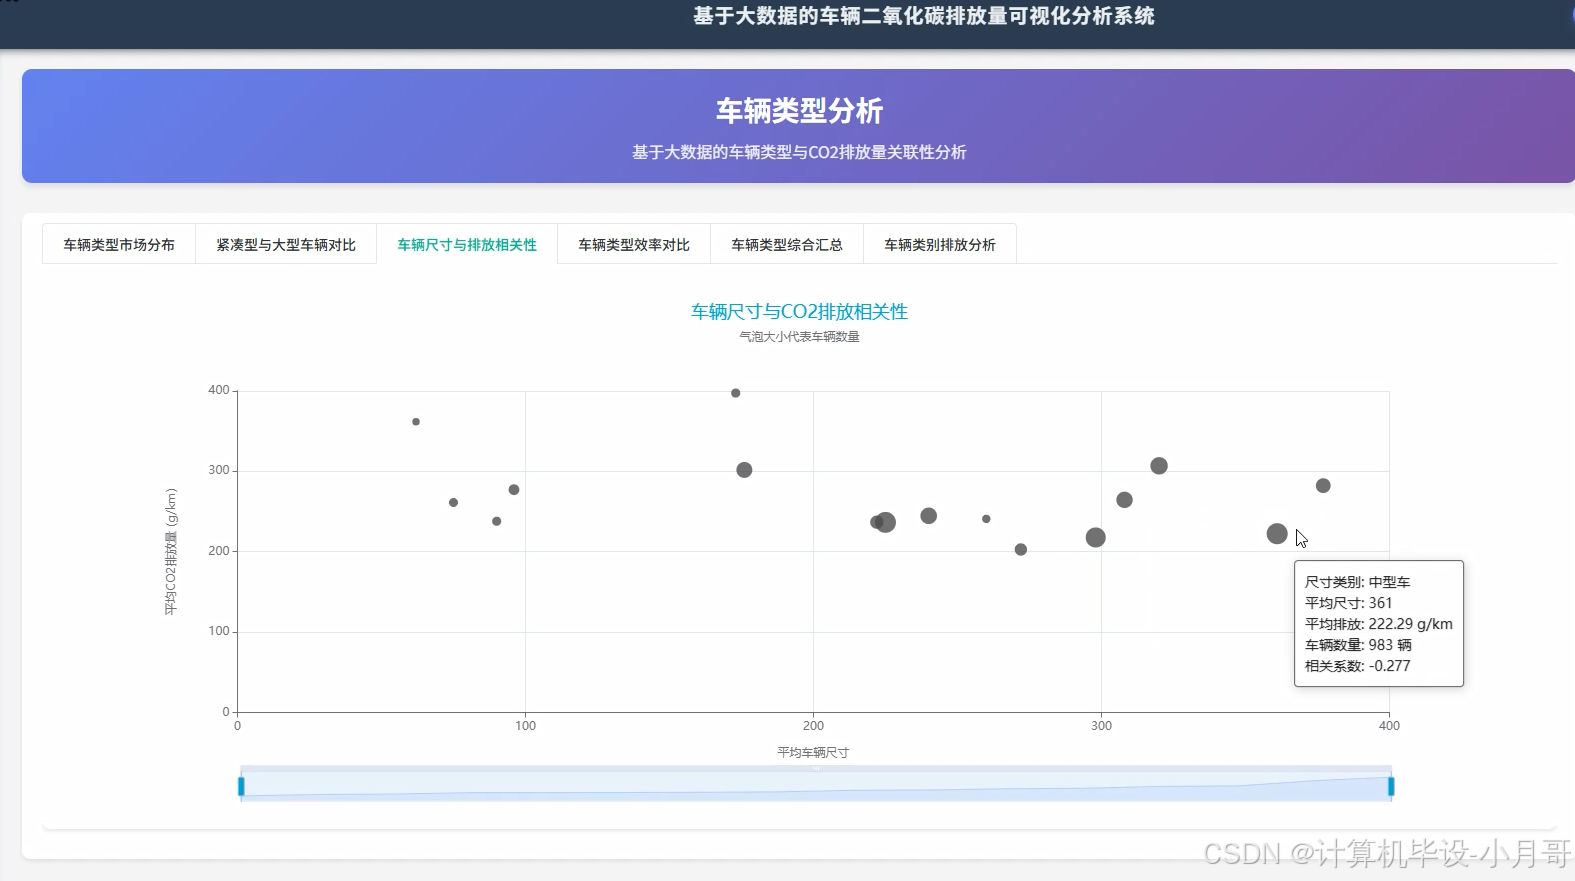Screen dimensions: 1575x881
Task: Click the y-axis label 平均CO2排放量 (g/km)
Action: [171, 552]
